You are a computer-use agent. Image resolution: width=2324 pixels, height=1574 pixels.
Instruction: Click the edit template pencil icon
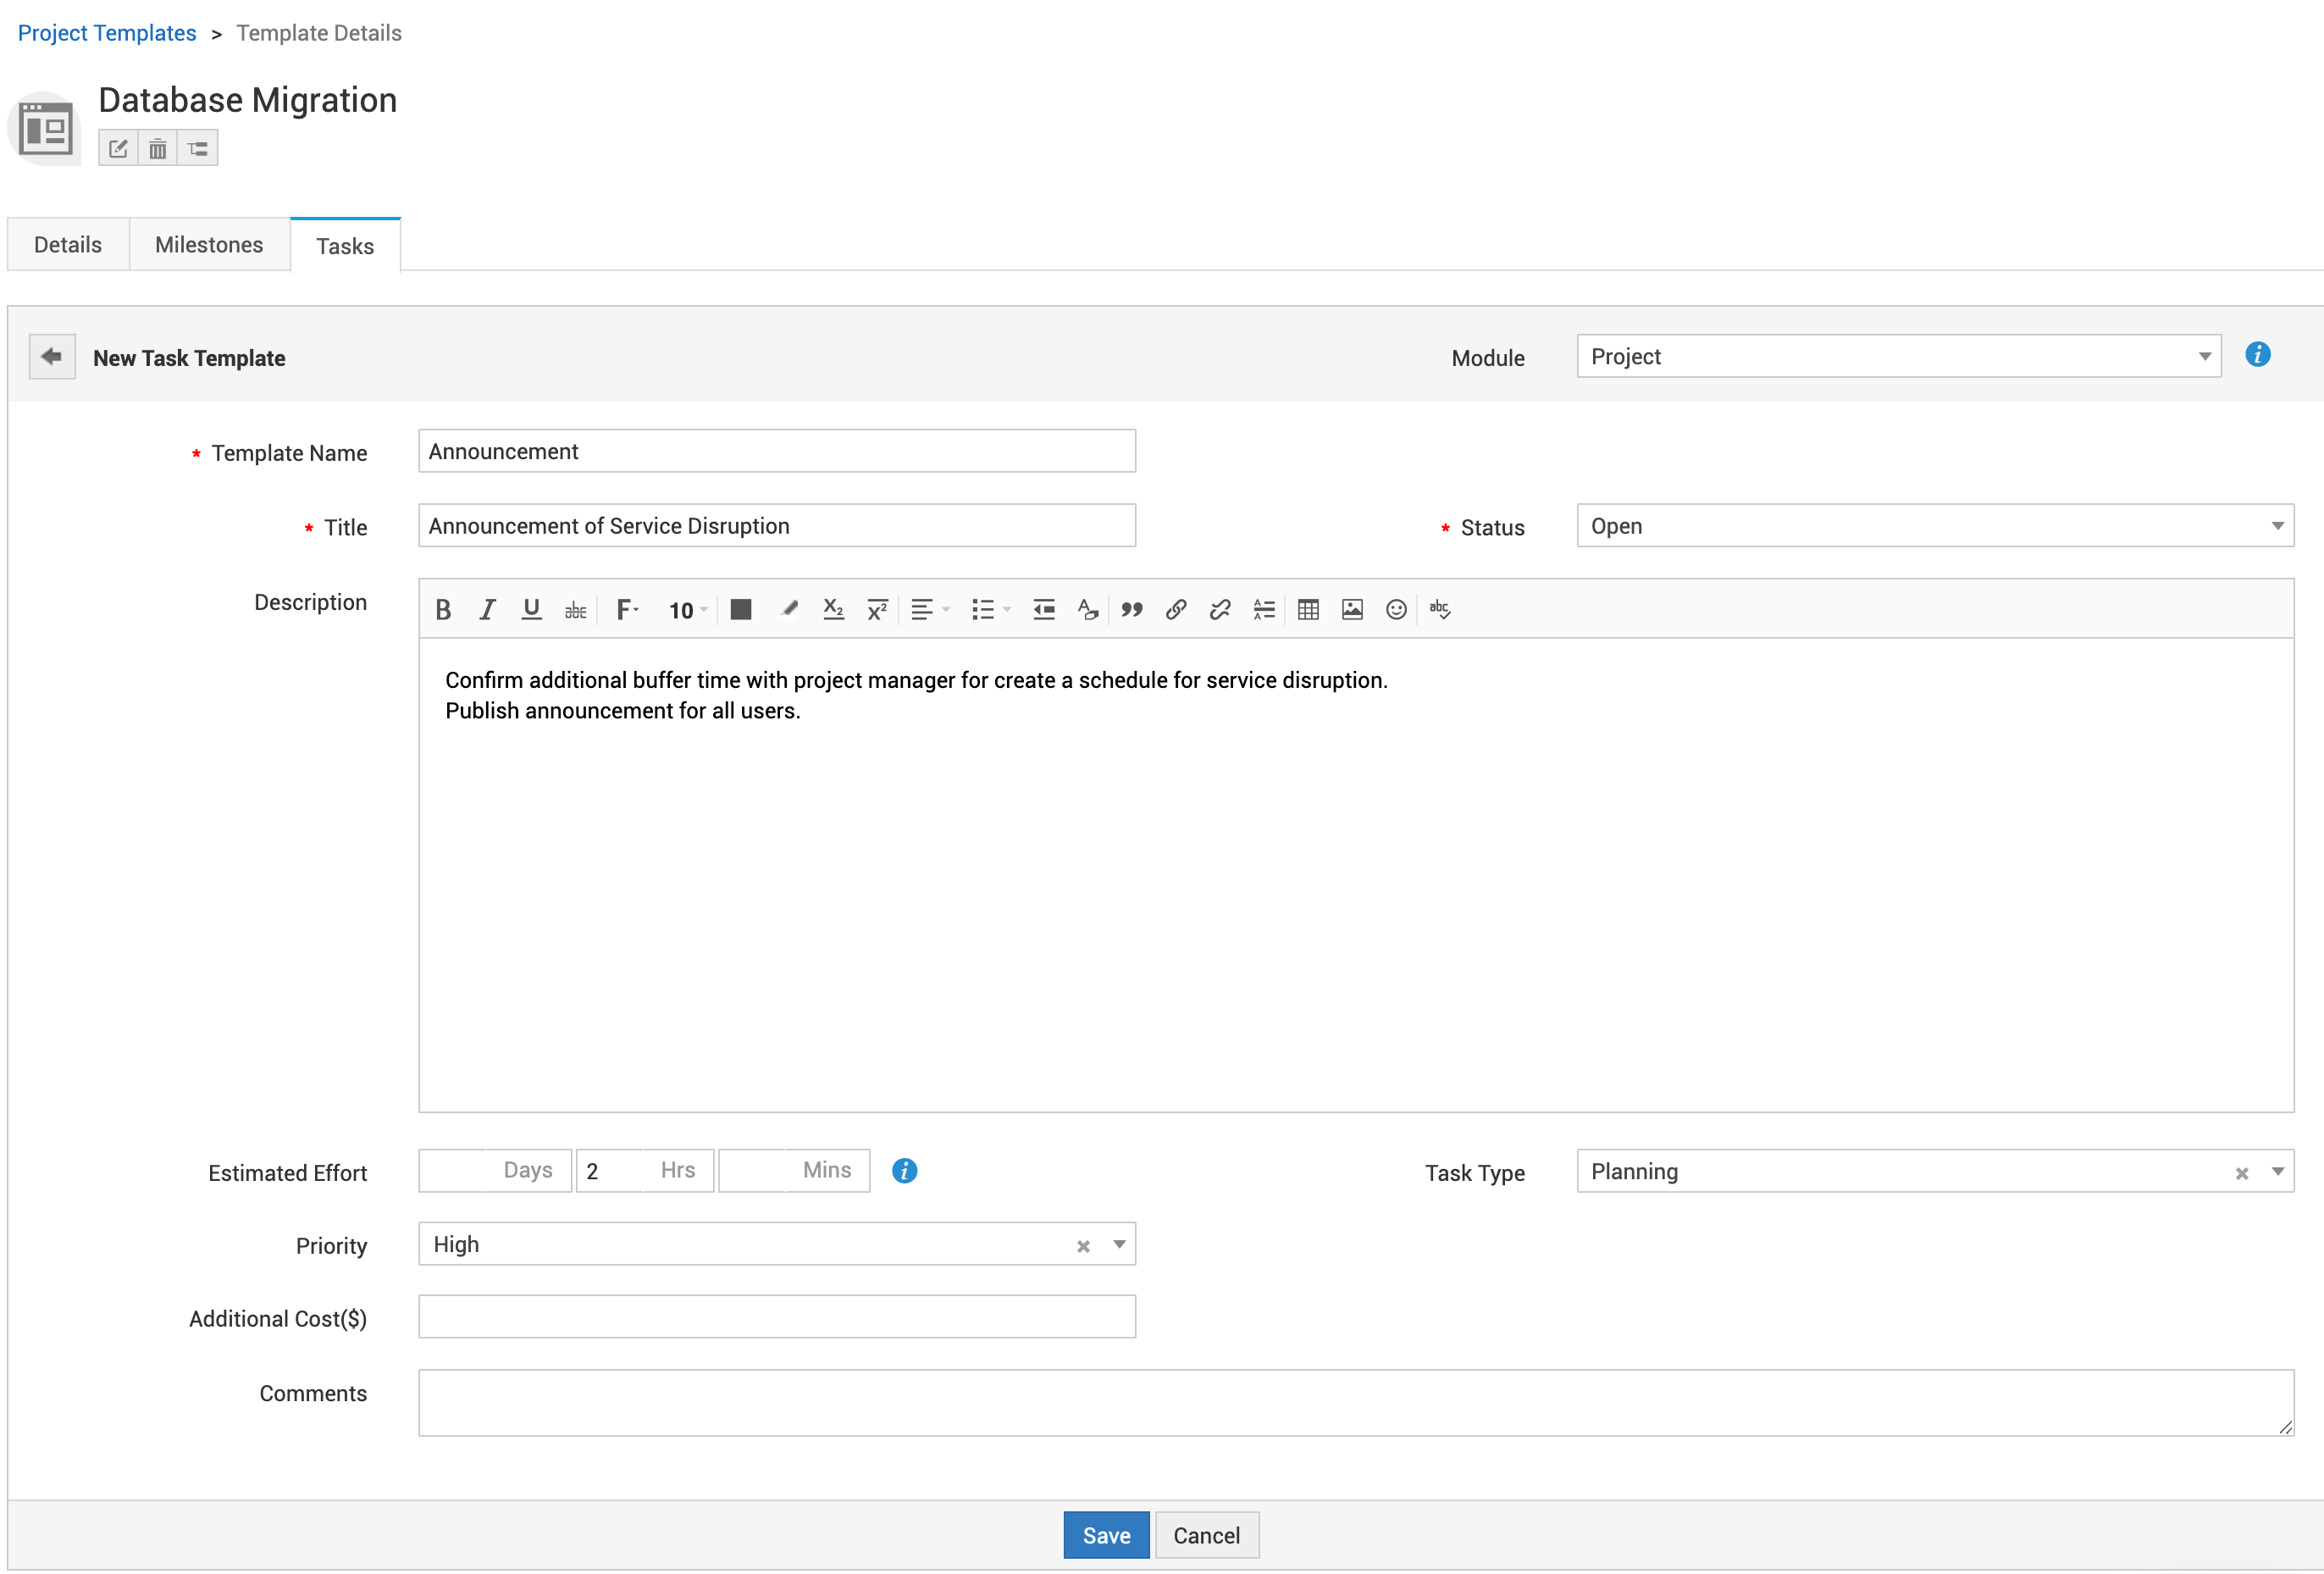tap(118, 149)
